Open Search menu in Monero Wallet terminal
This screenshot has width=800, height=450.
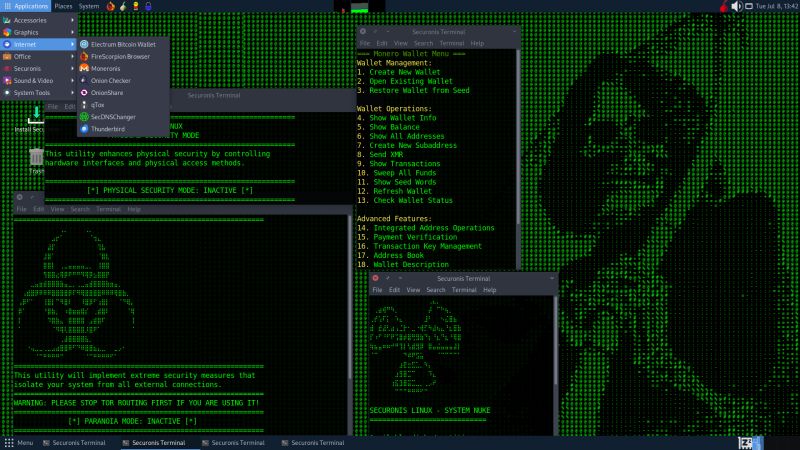pos(423,43)
